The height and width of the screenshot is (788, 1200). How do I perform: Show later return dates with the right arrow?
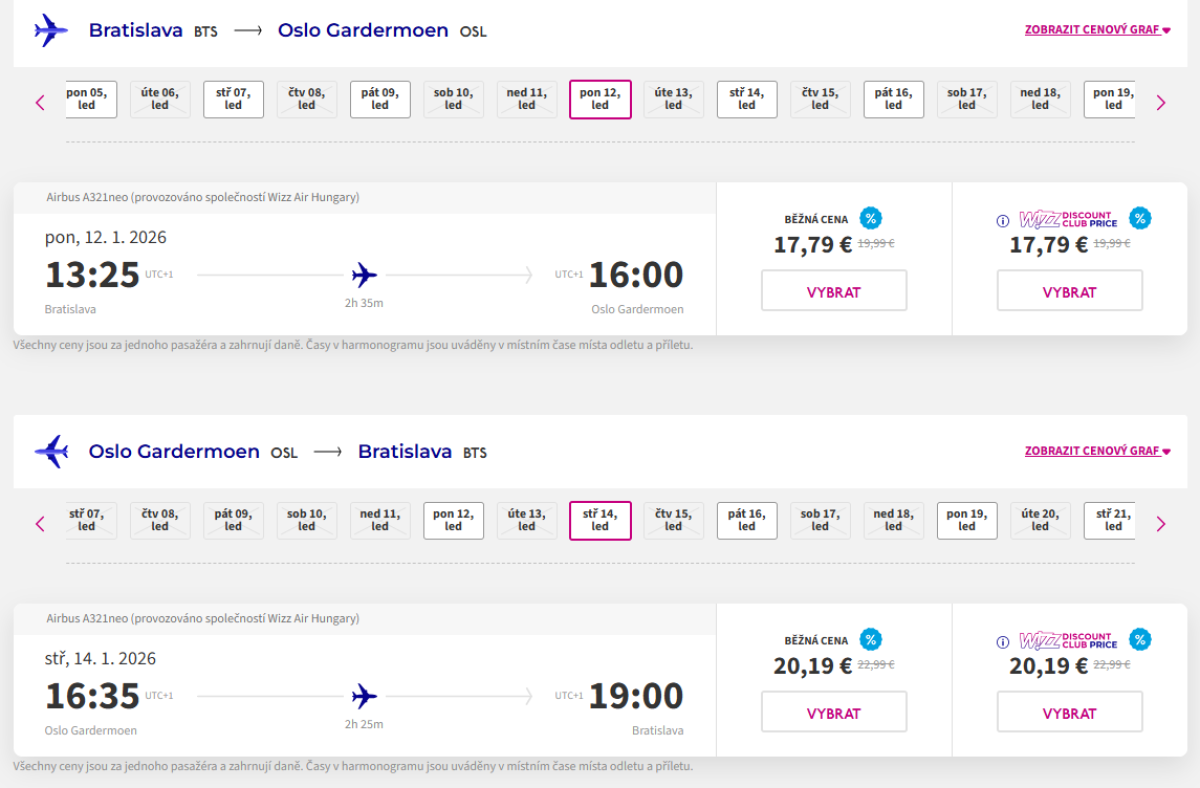(1161, 523)
